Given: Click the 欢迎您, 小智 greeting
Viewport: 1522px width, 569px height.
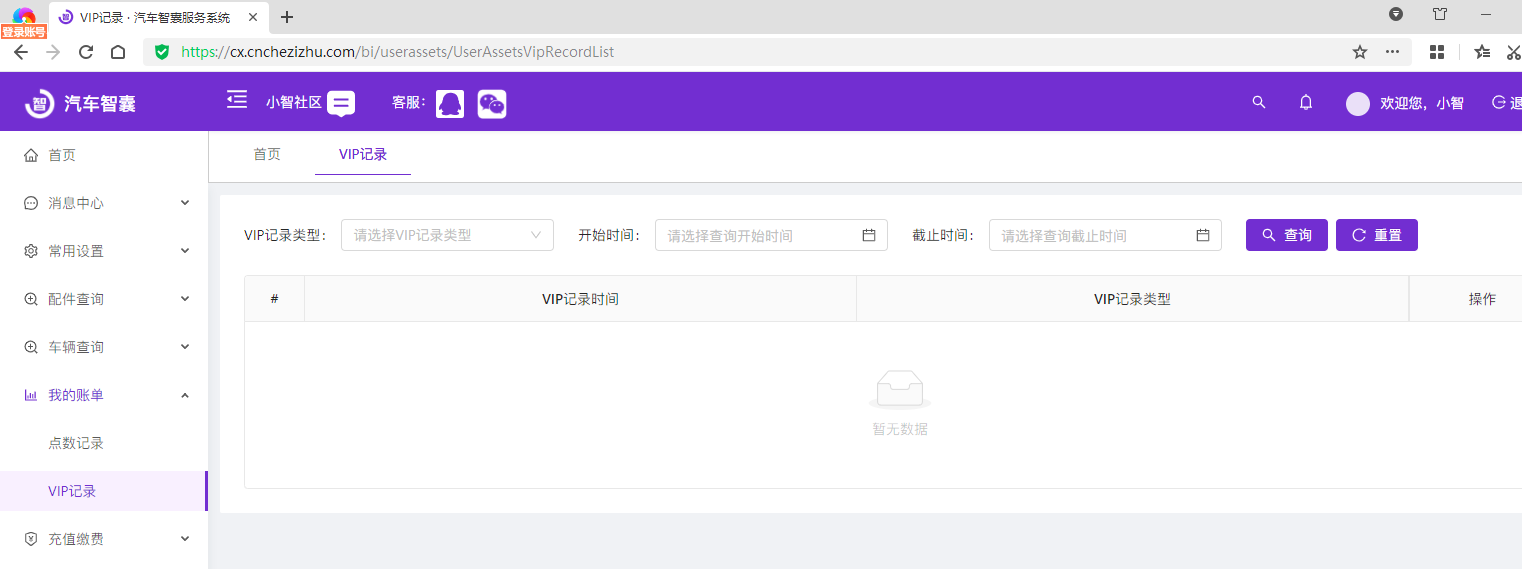Looking at the screenshot, I should [x=1422, y=103].
